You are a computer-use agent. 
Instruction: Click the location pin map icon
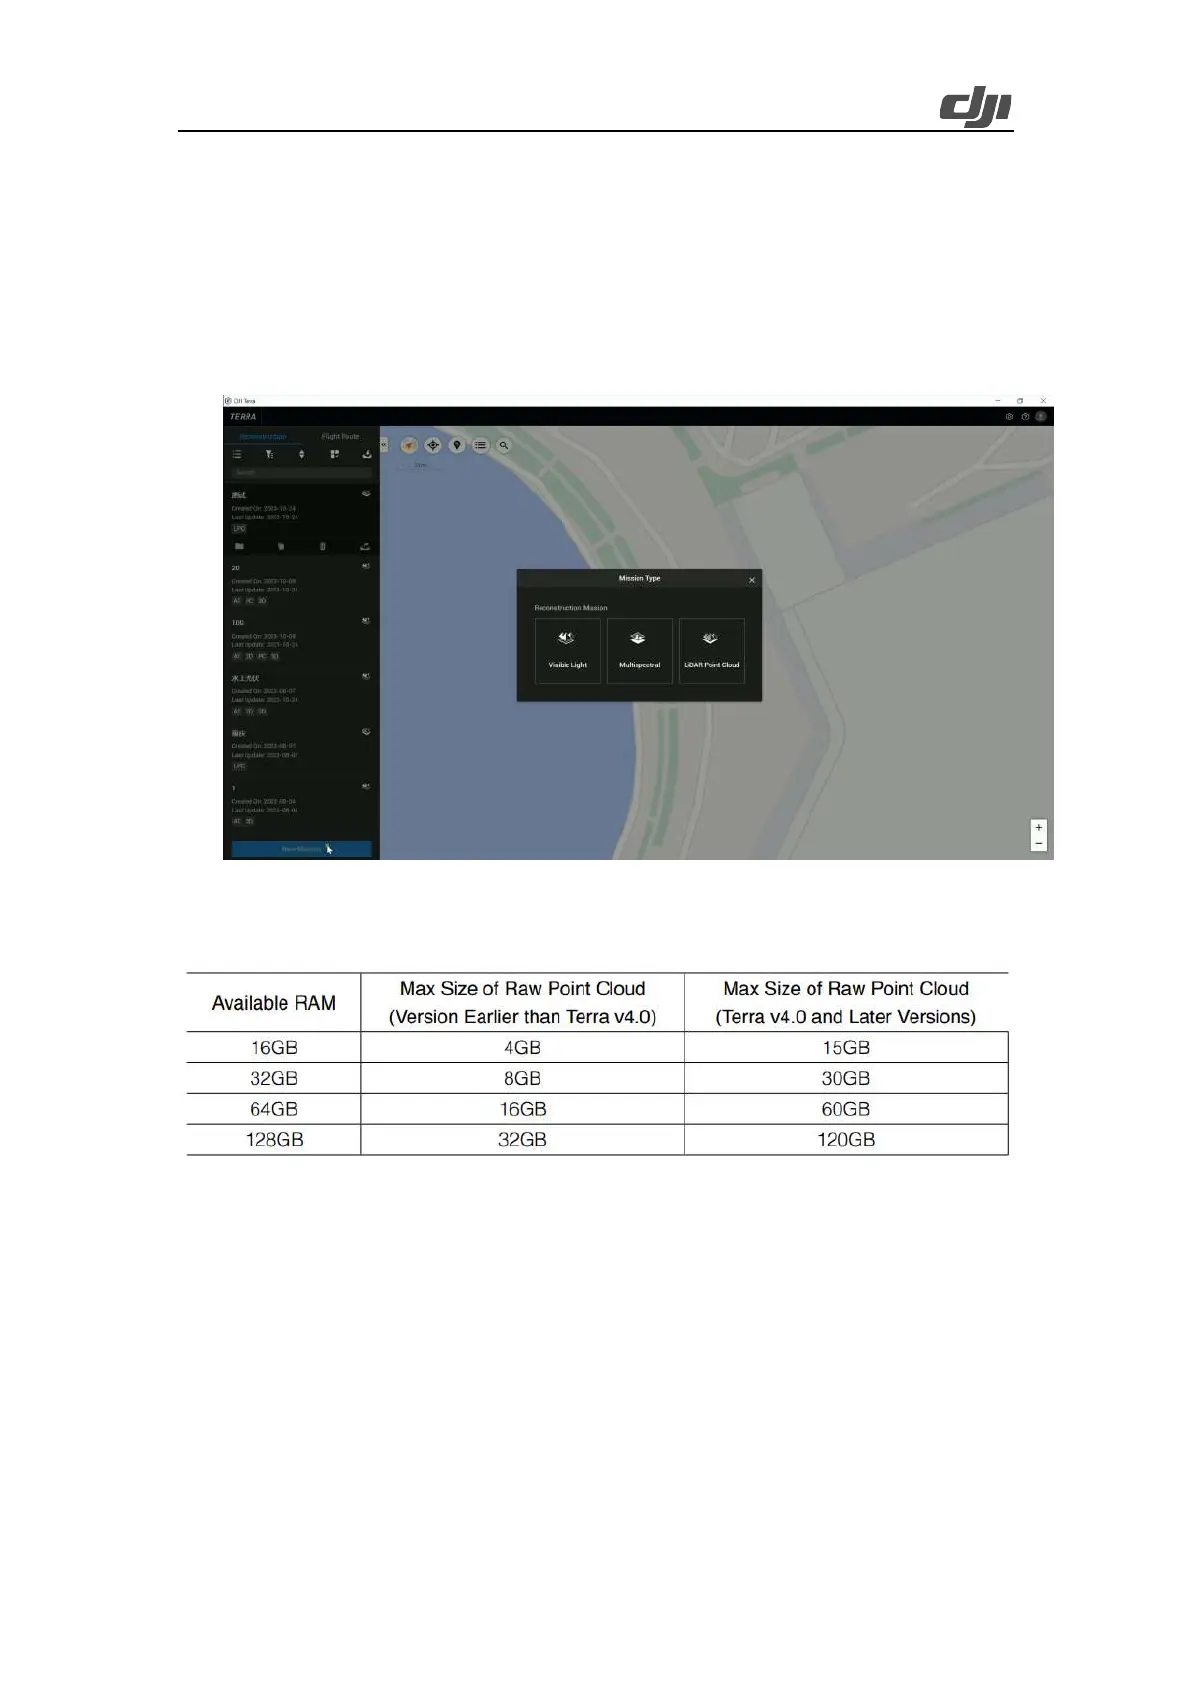[457, 445]
